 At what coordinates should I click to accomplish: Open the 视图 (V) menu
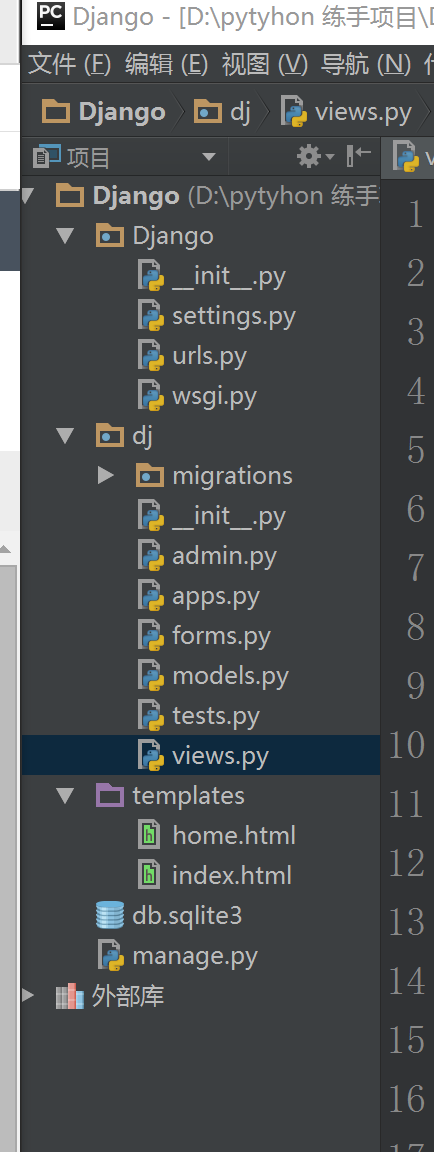[x=264, y=65]
